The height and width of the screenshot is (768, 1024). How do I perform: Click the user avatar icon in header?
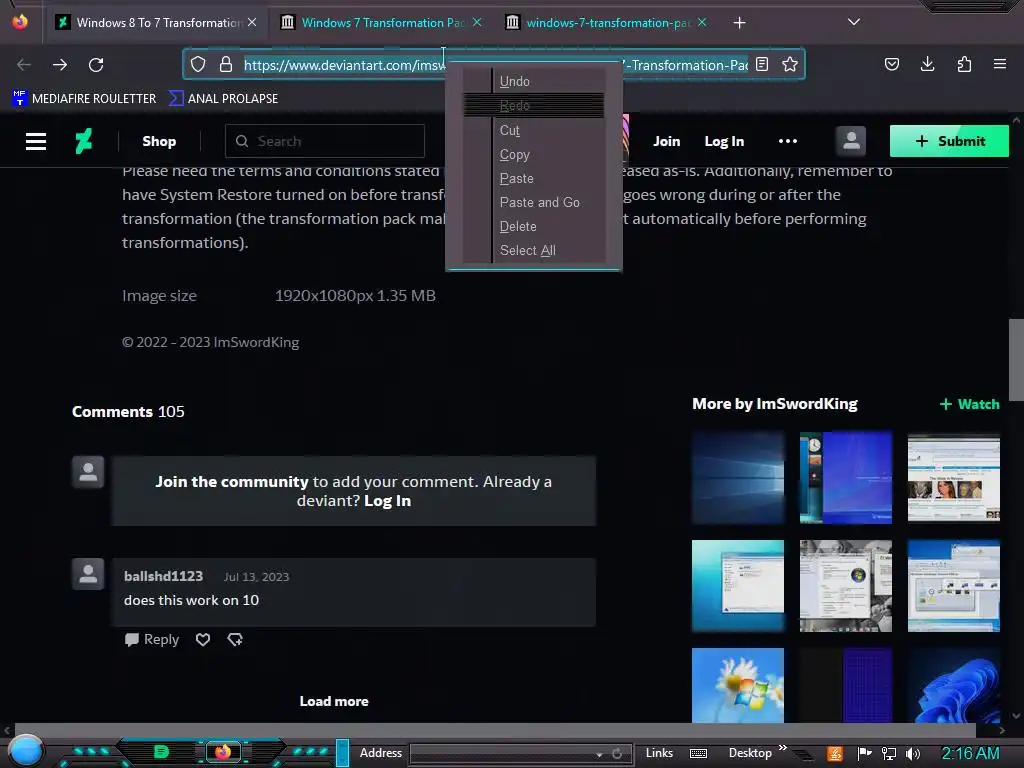pyautogui.click(x=851, y=141)
